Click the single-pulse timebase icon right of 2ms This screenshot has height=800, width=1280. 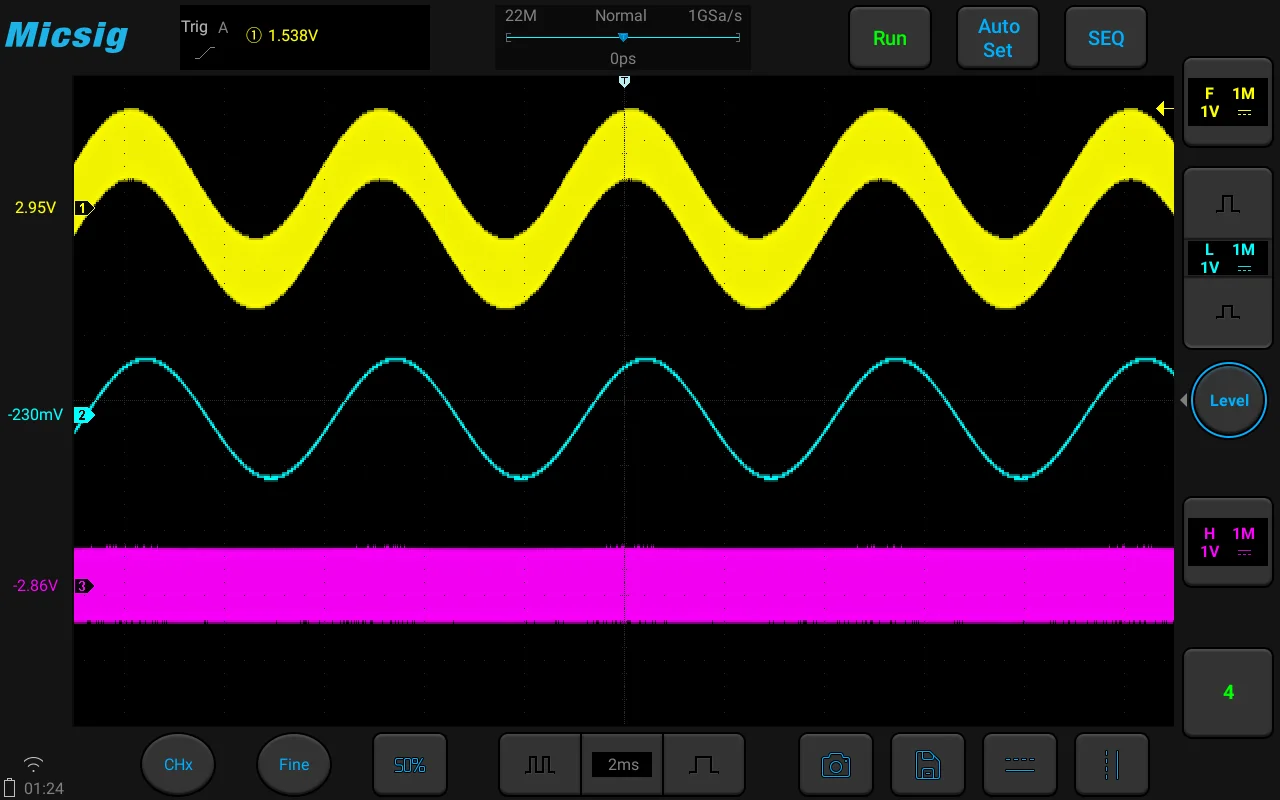704,765
